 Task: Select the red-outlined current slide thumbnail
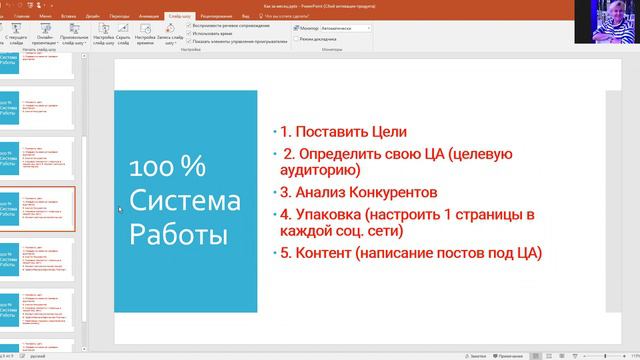37,209
